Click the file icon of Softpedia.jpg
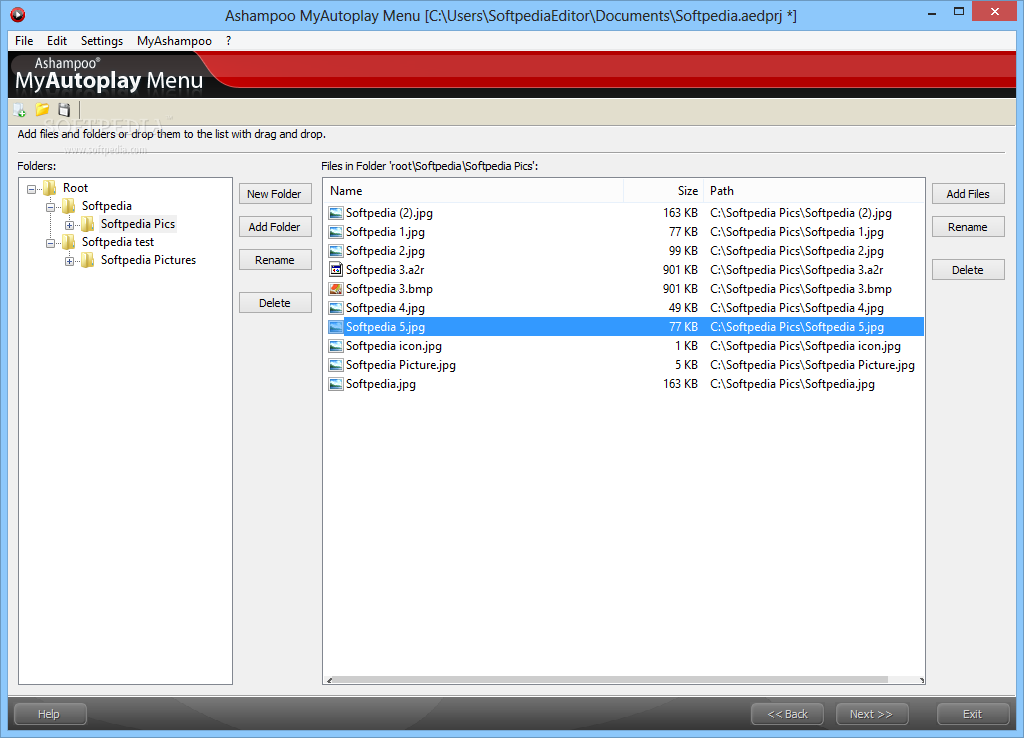The image size is (1024, 738). click(x=336, y=384)
